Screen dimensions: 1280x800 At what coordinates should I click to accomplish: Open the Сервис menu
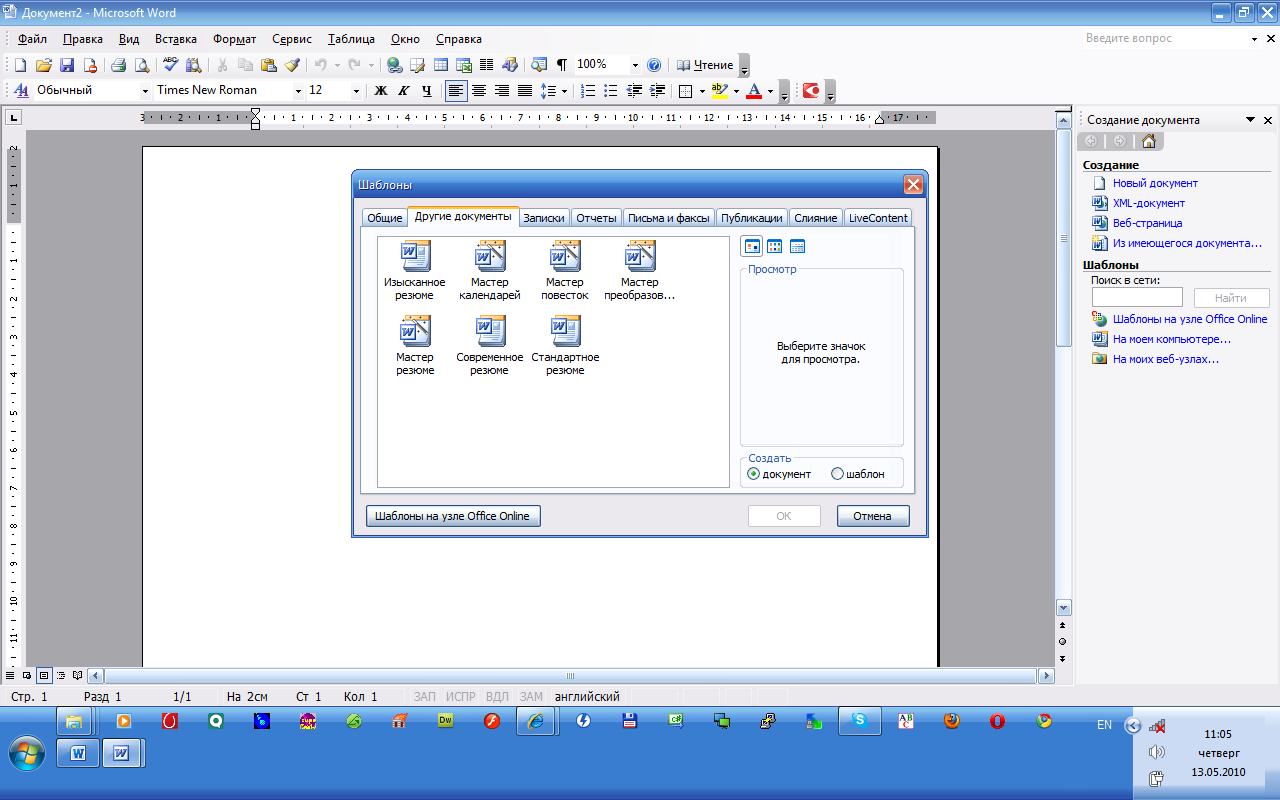[x=292, y=39]
